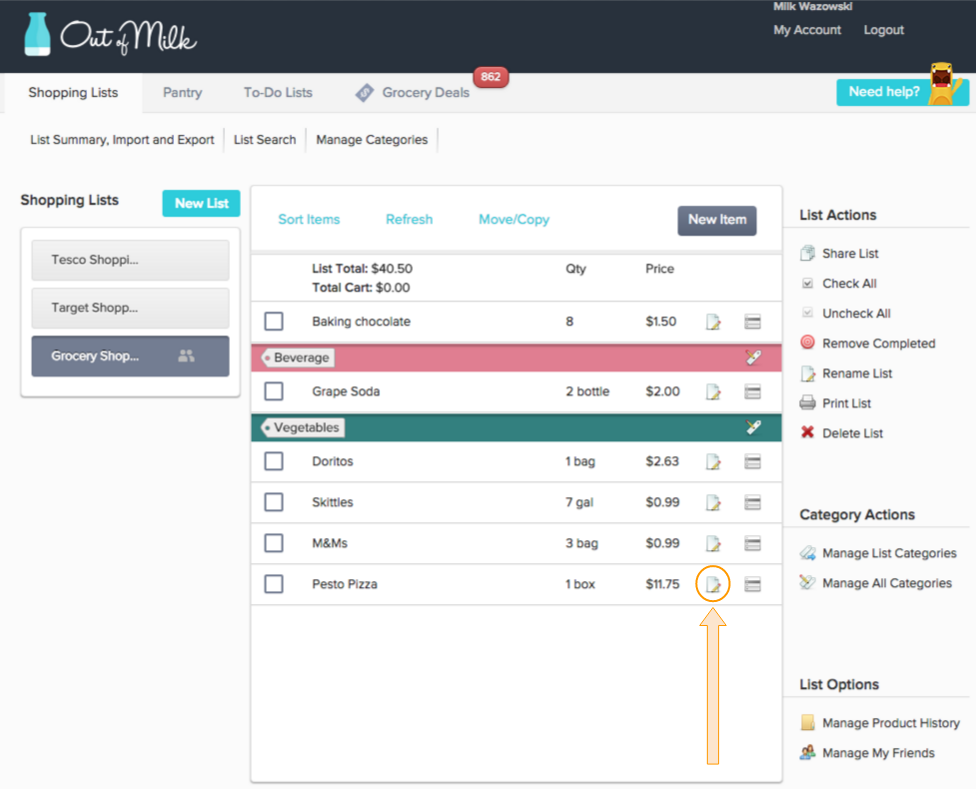Click the Uncheck All checkbox icon
Image resolution: width=976 pixels, height=789 pixels.
(807, 313)
